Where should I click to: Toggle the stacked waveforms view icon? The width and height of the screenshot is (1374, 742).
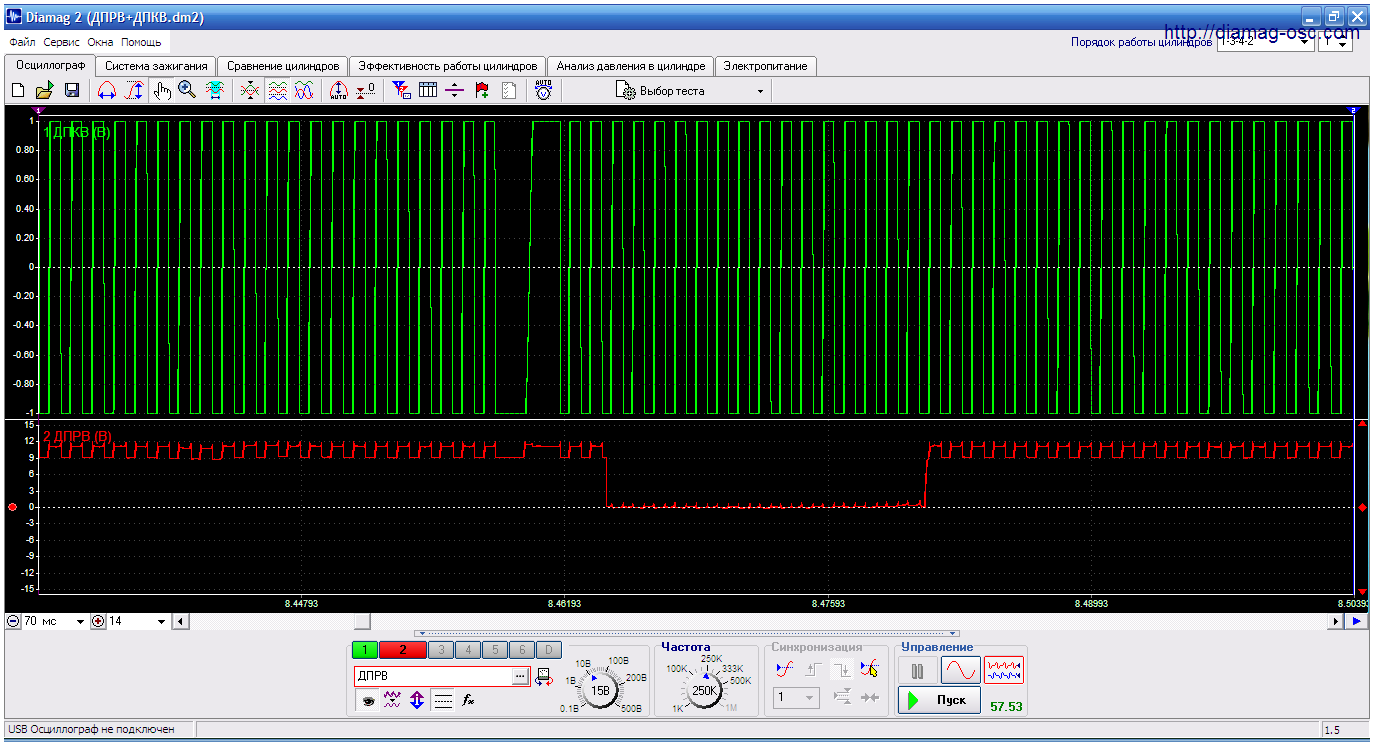click(x=278, y=91)
